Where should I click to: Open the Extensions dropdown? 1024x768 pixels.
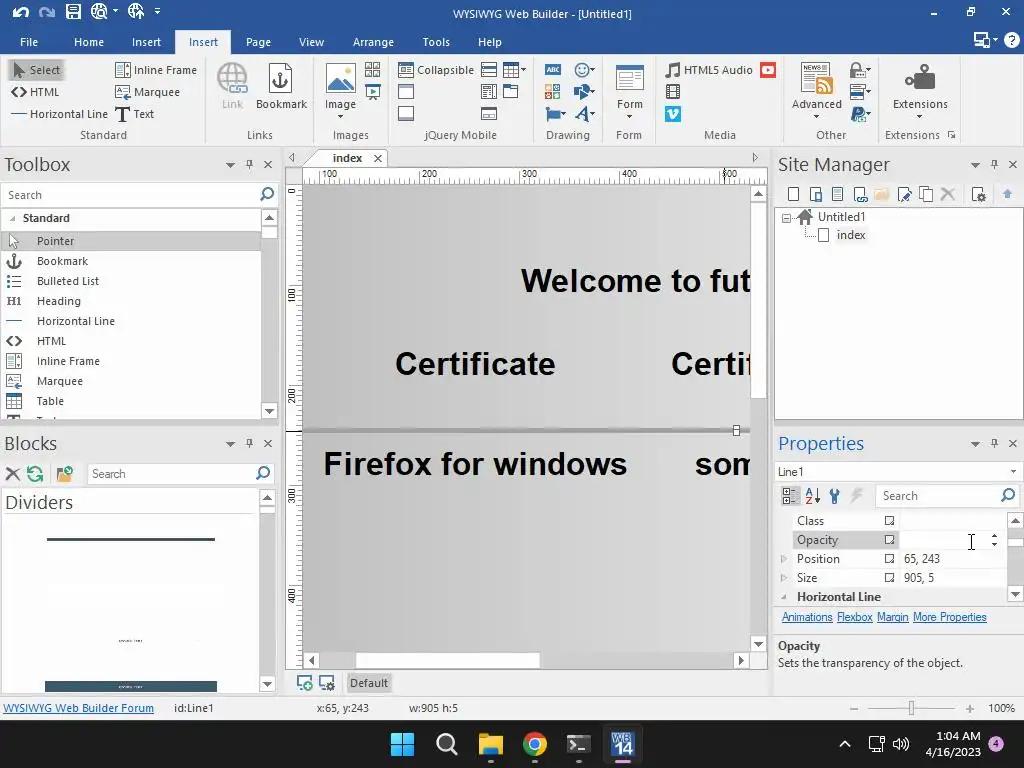[x=920, y=116]
